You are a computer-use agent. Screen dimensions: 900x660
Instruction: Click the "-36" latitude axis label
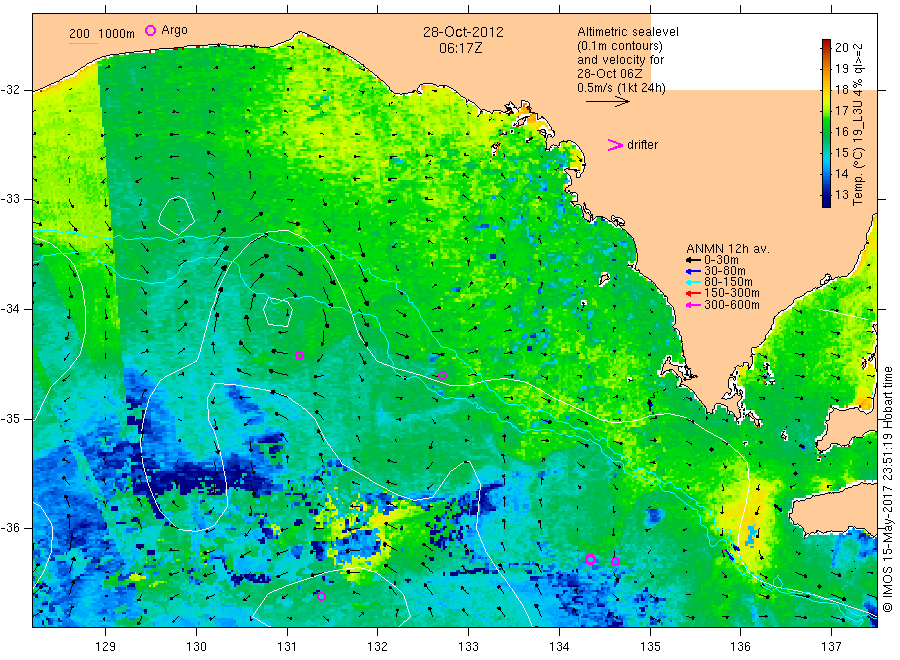pos(10,527)
